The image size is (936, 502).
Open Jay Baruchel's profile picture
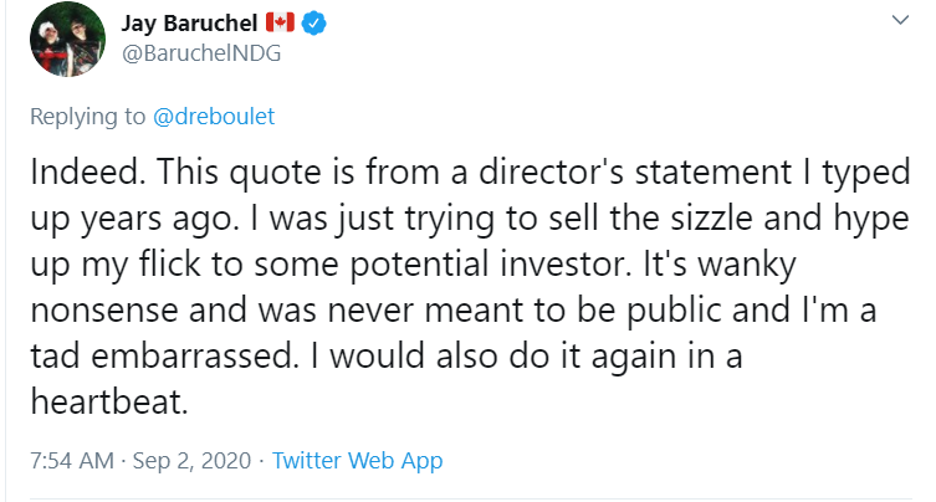(x=68, y=39)
